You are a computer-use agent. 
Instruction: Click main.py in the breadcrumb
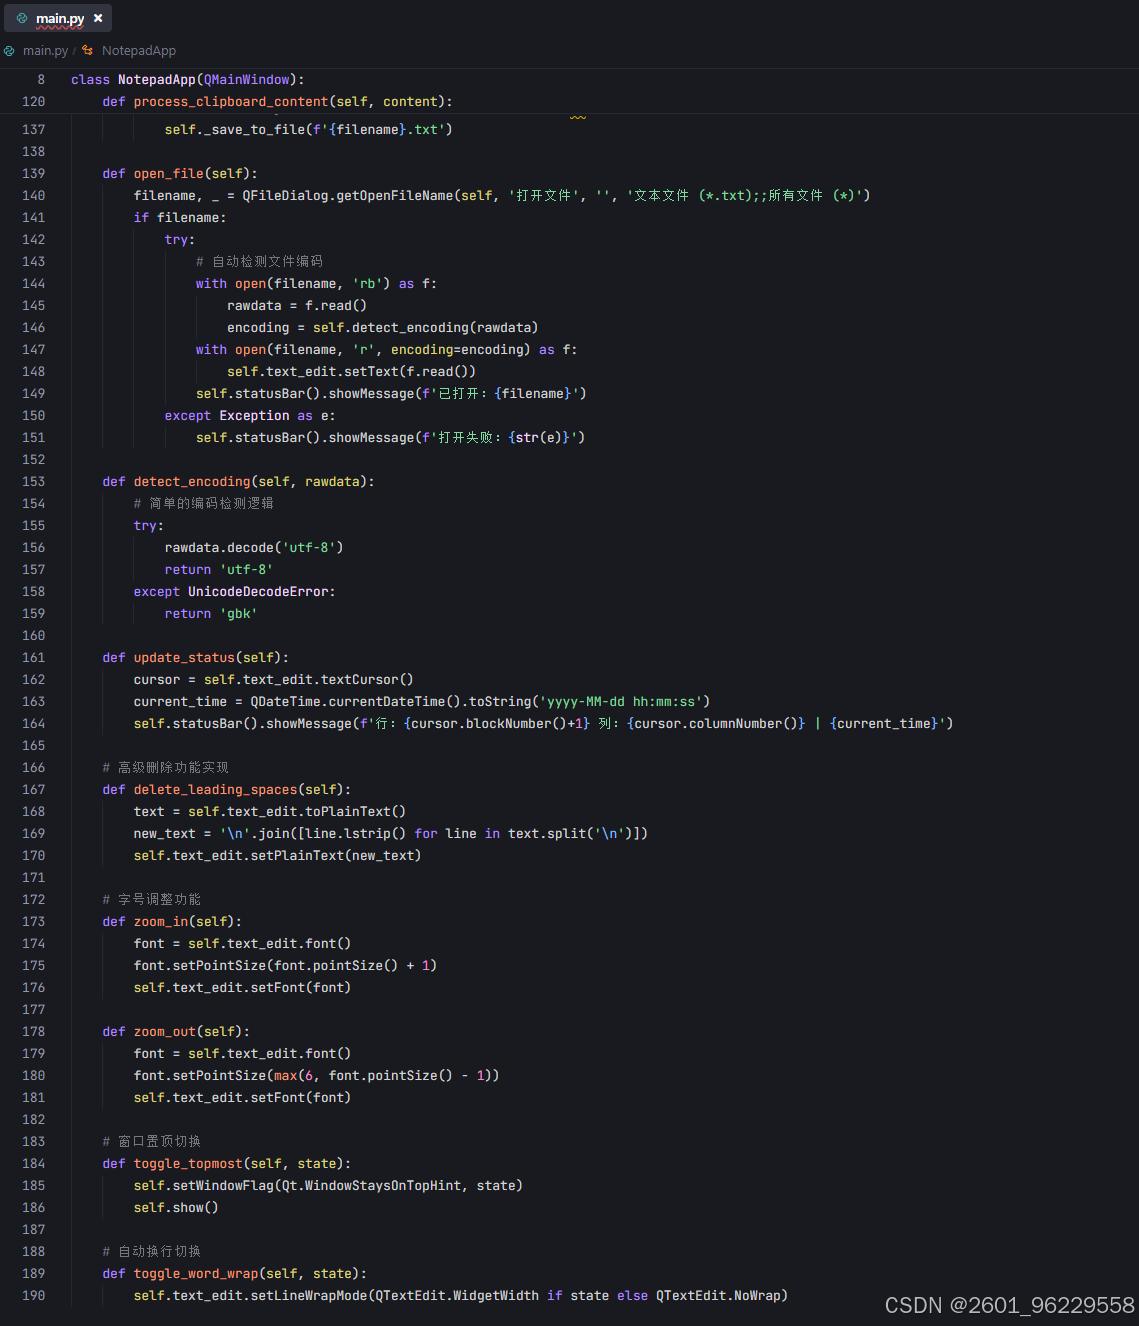[x=45, y=50]
